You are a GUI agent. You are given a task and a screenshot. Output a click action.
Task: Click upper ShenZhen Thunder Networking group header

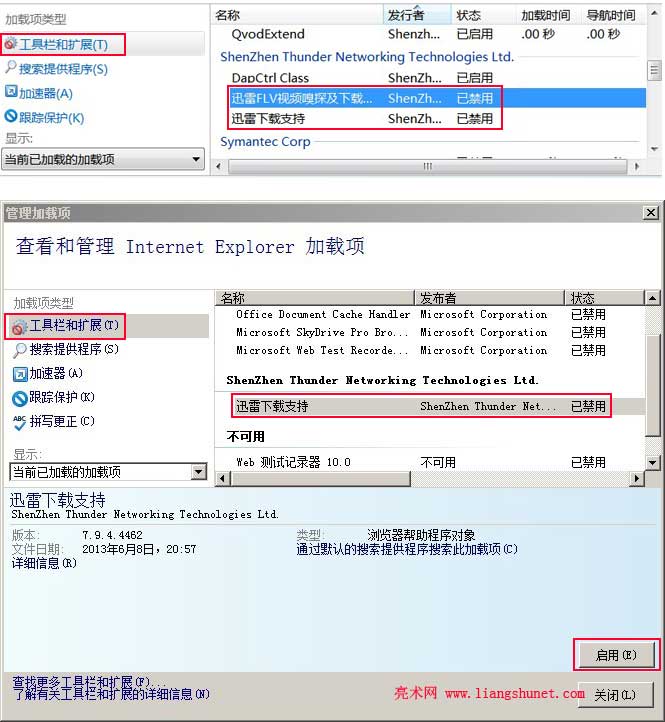367,57
